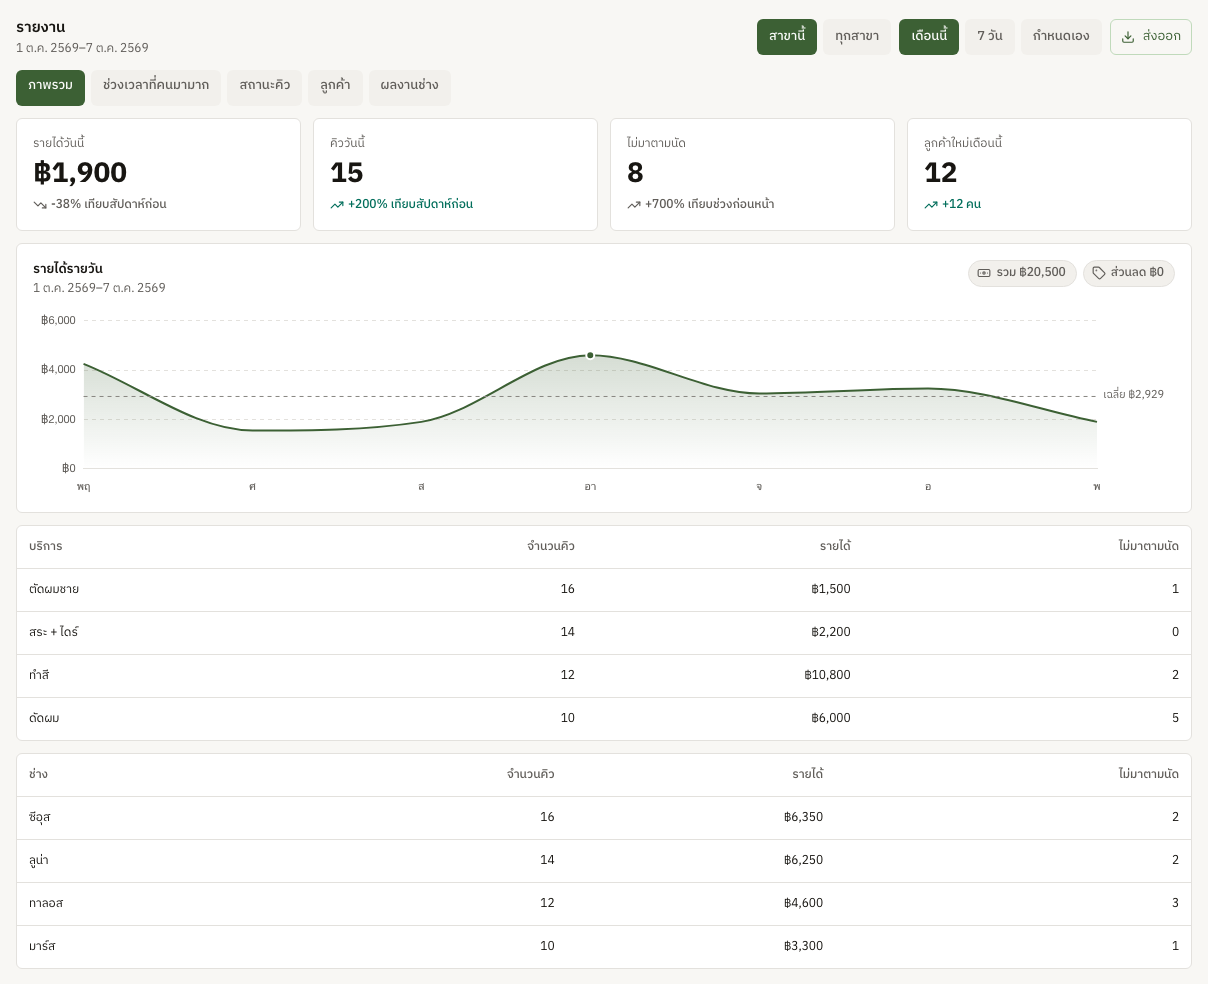Select stylist ลูน่า in the table
This screenshot has width=1208, height=984.
point(39,861)
